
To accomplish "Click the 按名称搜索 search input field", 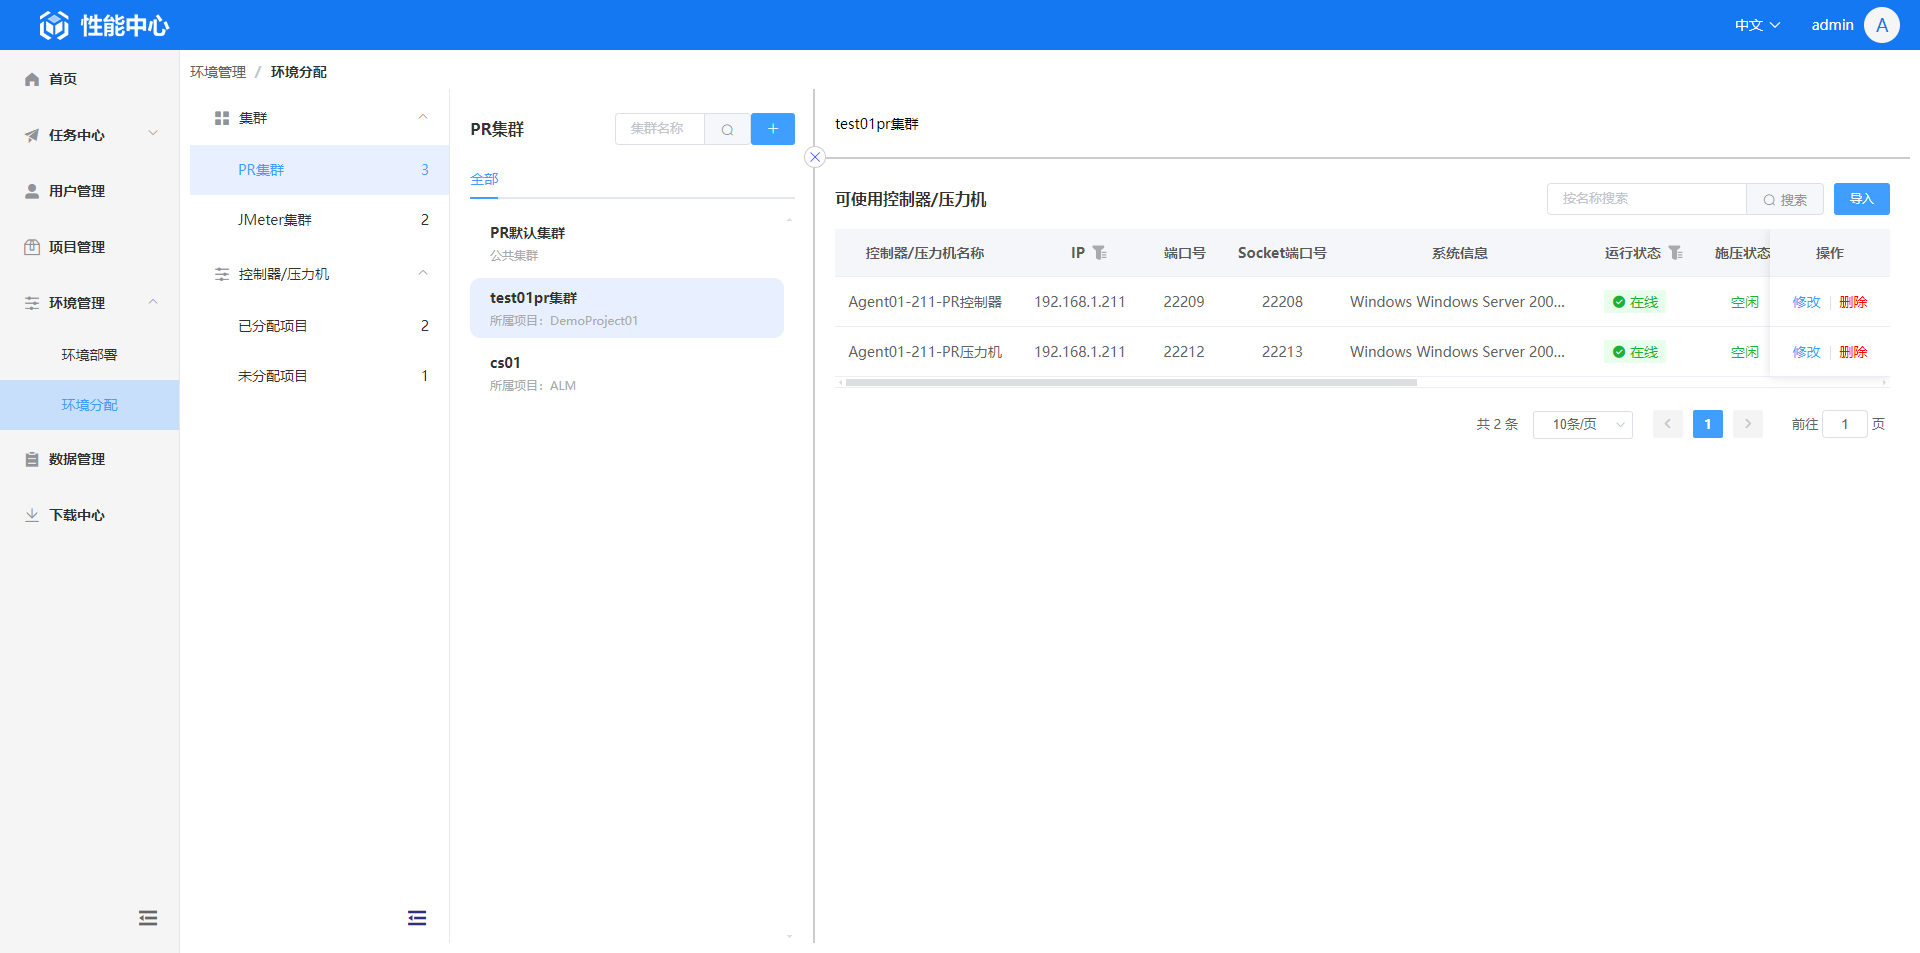I will [x=1646, y=199].
